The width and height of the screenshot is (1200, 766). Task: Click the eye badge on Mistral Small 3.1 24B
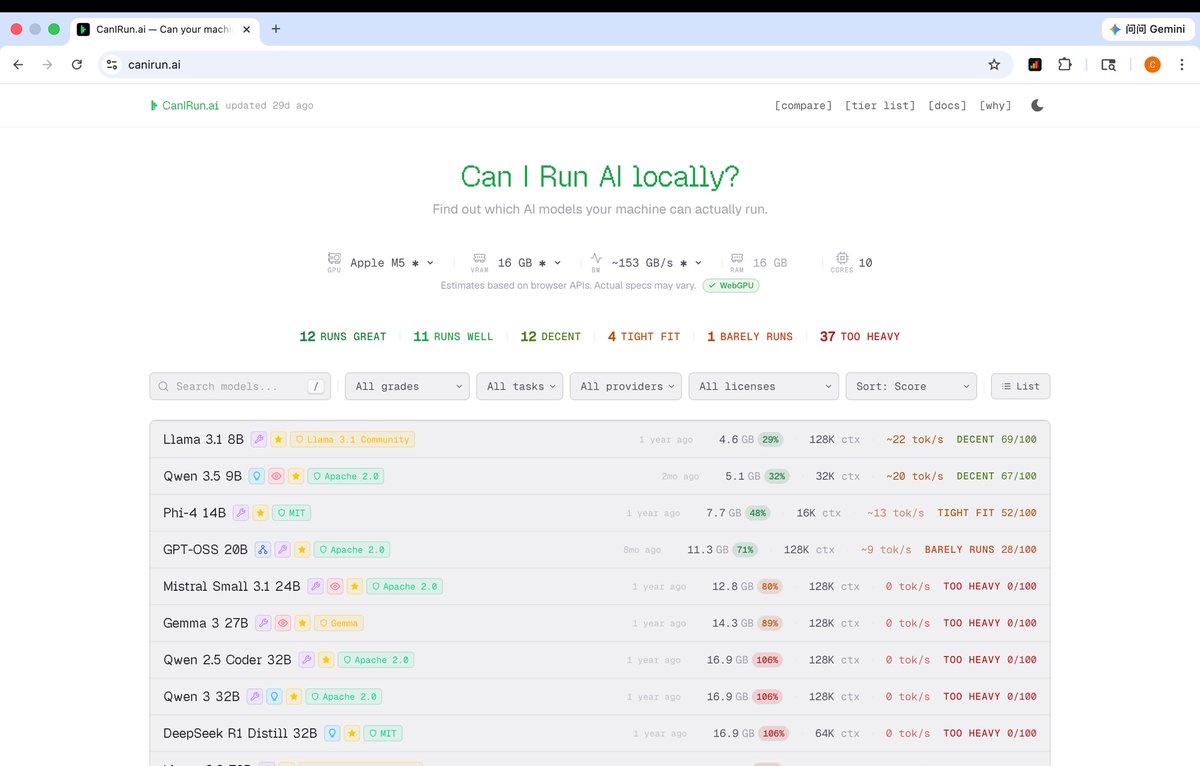coord(335,586)
